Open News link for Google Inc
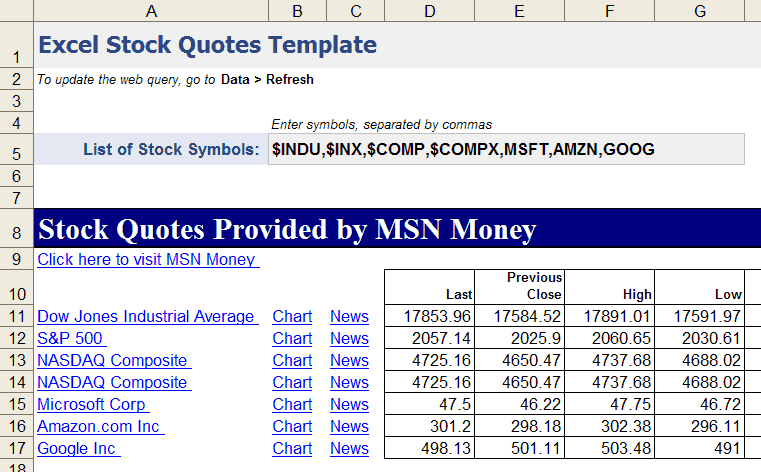 (349, 449)
